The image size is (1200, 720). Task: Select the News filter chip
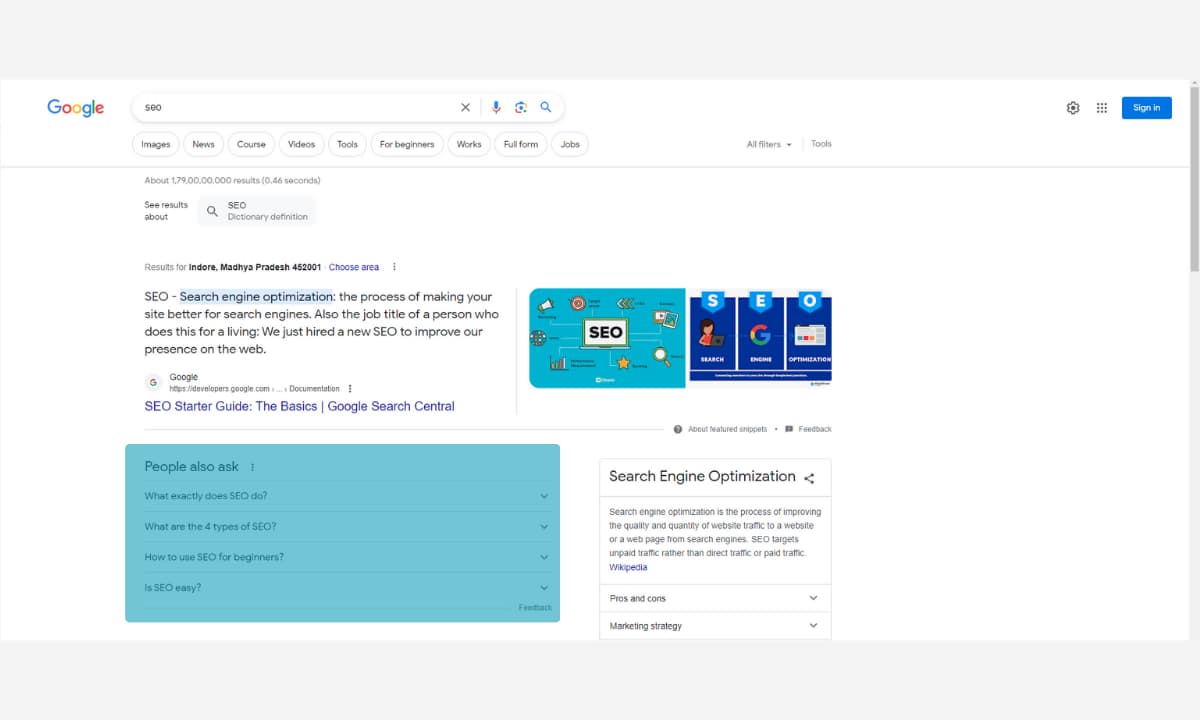pos(203,144)
